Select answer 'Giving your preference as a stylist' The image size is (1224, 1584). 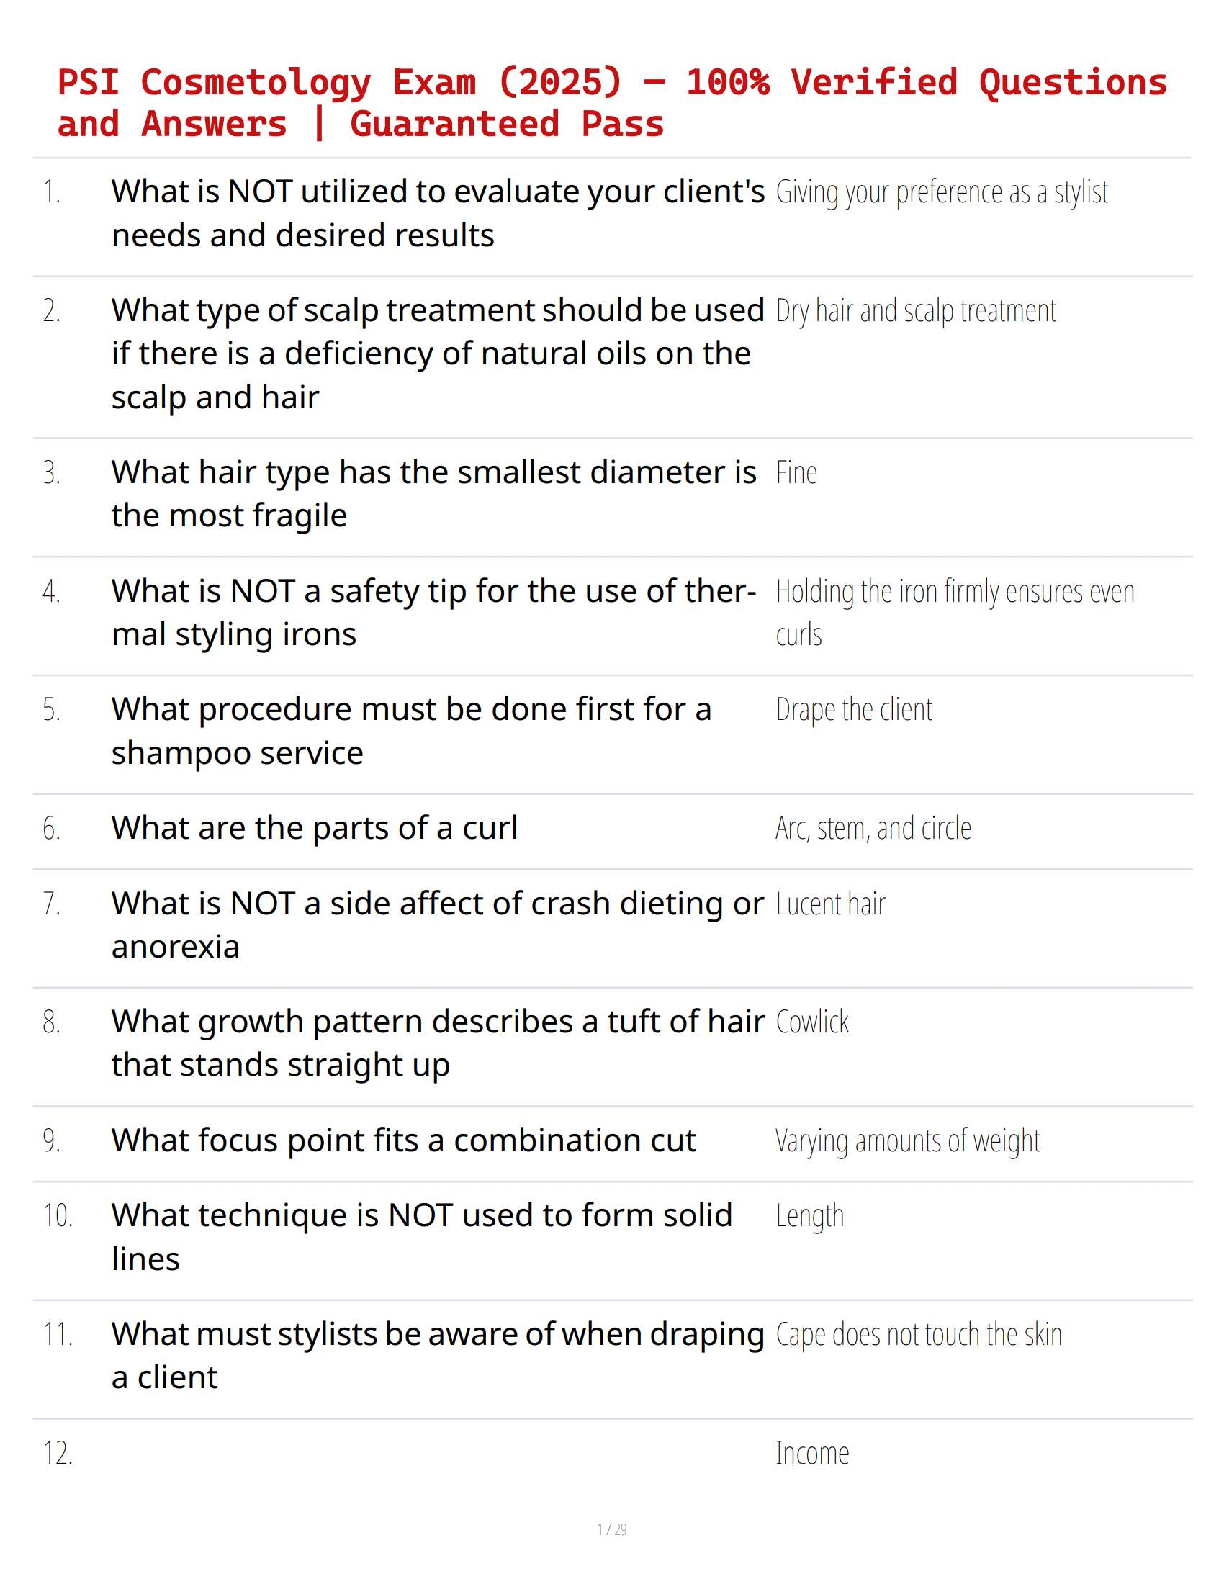(x=941, y=192)
